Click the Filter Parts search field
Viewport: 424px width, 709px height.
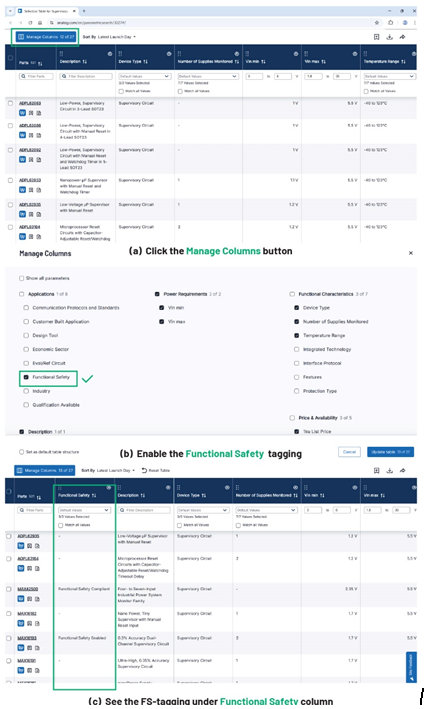point(36,76)
